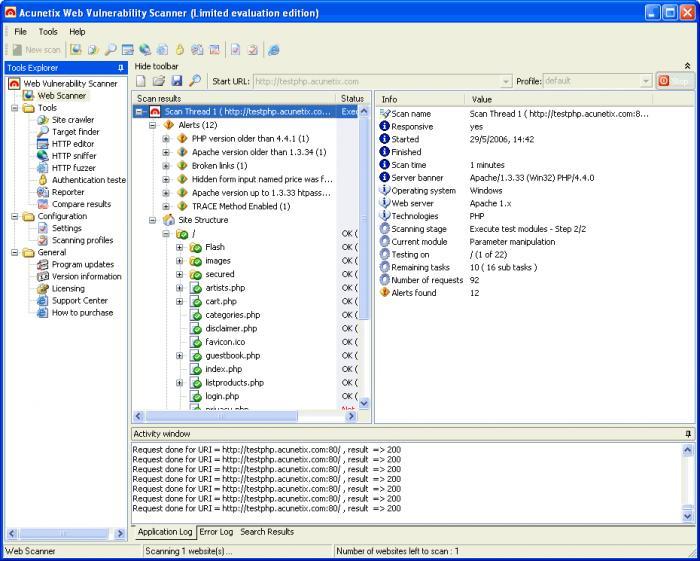Click the Scan results column header
This screenshot has width=700, height=561.
click(234, 99)
